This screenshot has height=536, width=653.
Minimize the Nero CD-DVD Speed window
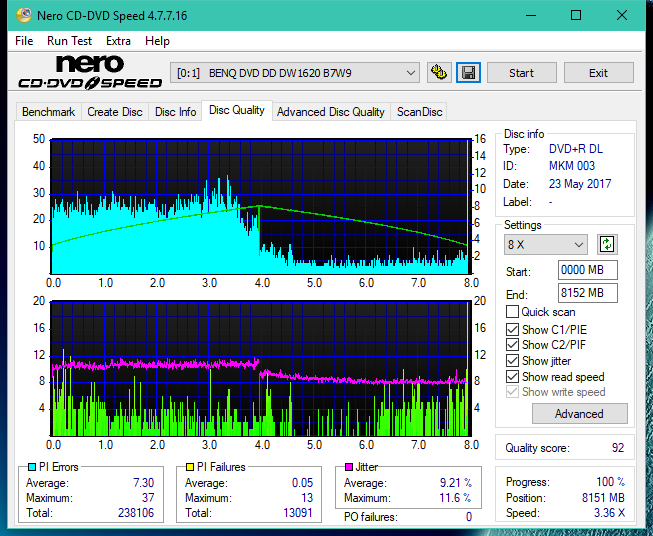(x=531, y=15)
